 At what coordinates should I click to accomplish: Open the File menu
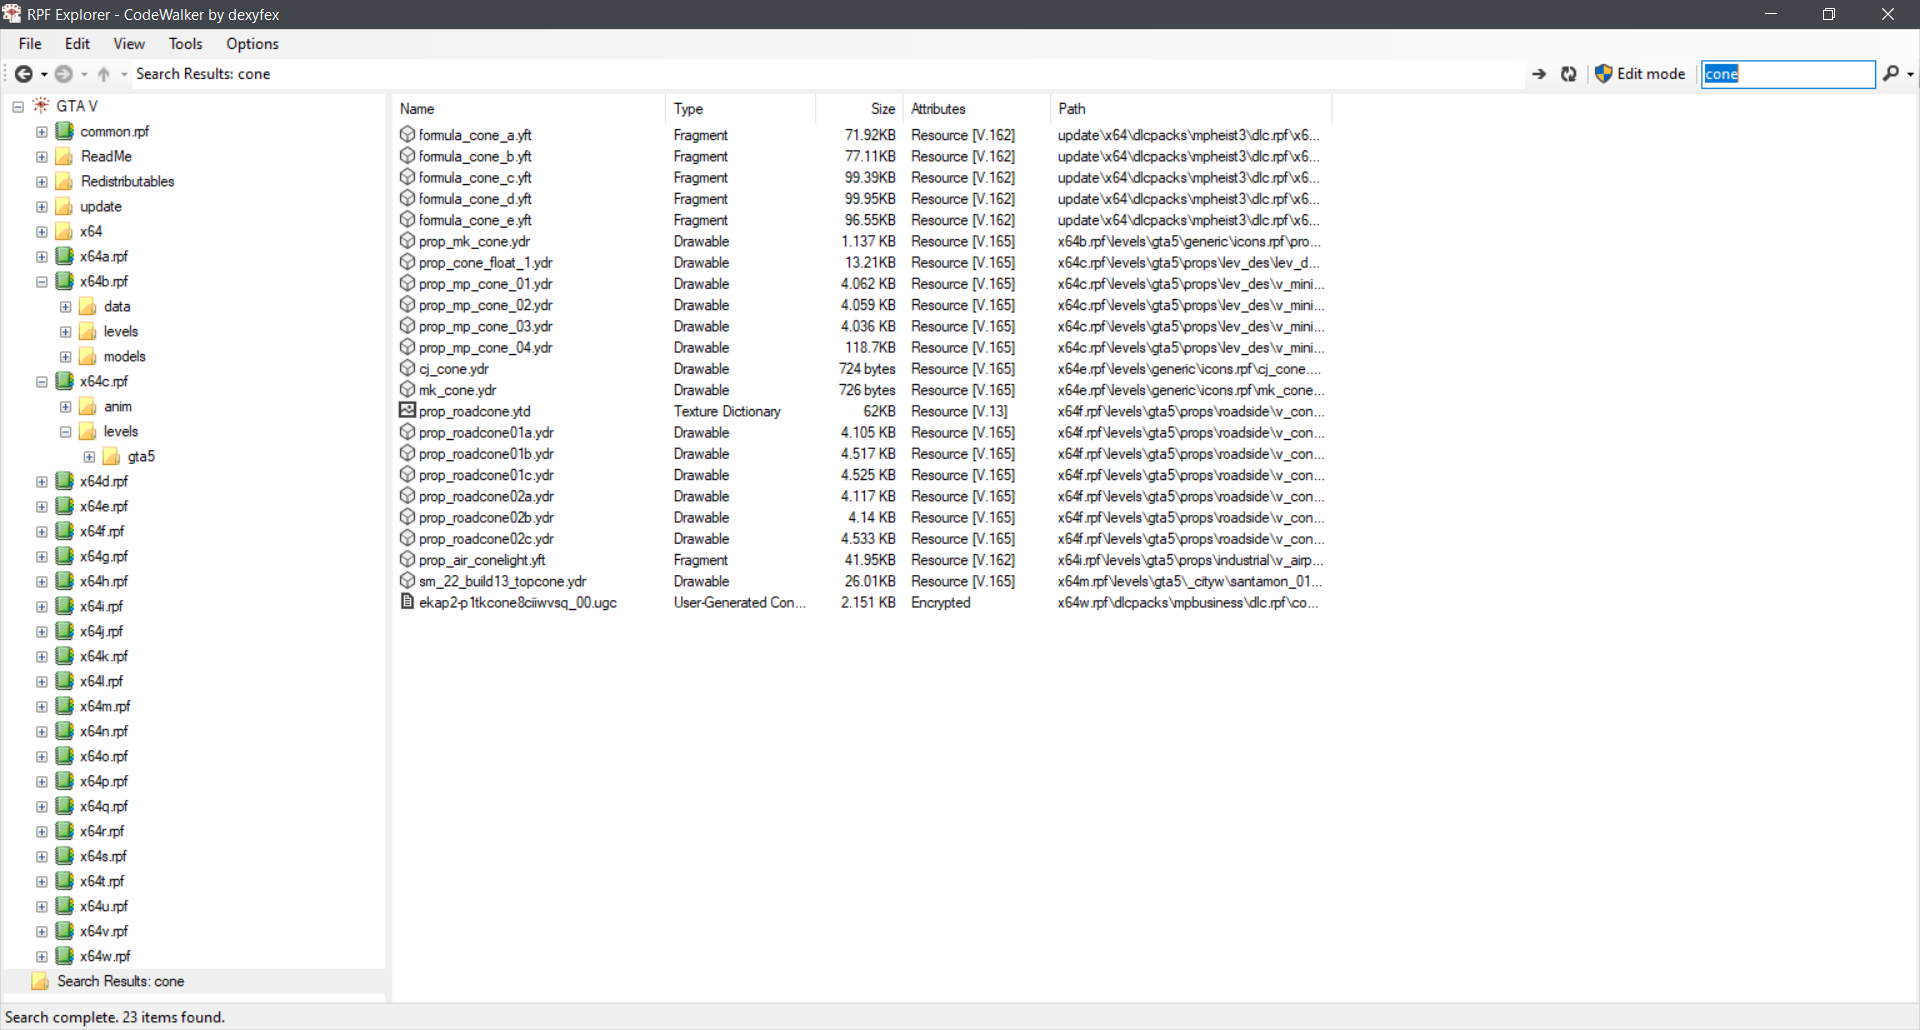30,44
